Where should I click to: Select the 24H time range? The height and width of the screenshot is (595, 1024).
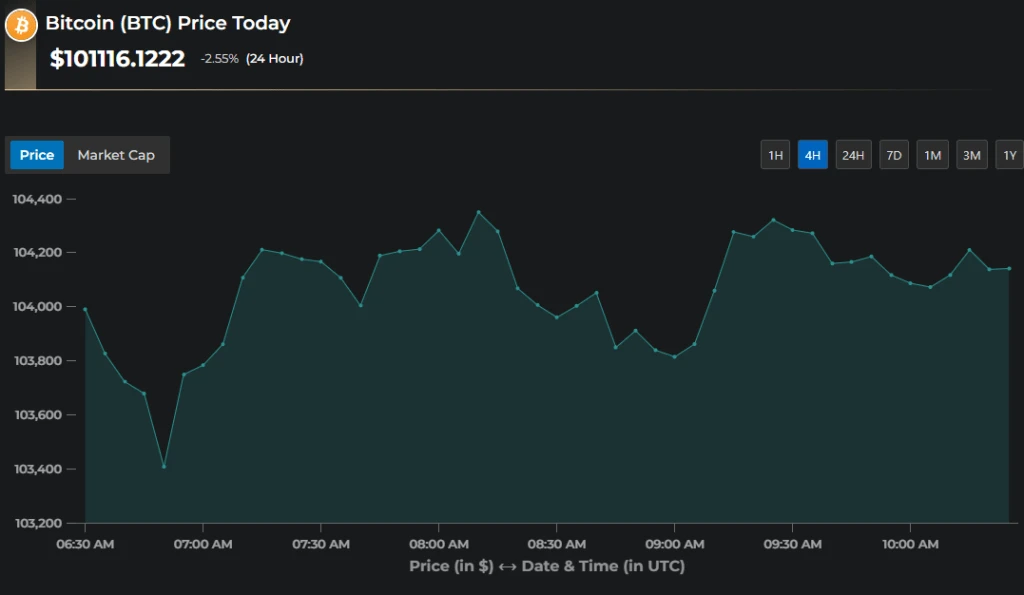[x=853, y=155]
